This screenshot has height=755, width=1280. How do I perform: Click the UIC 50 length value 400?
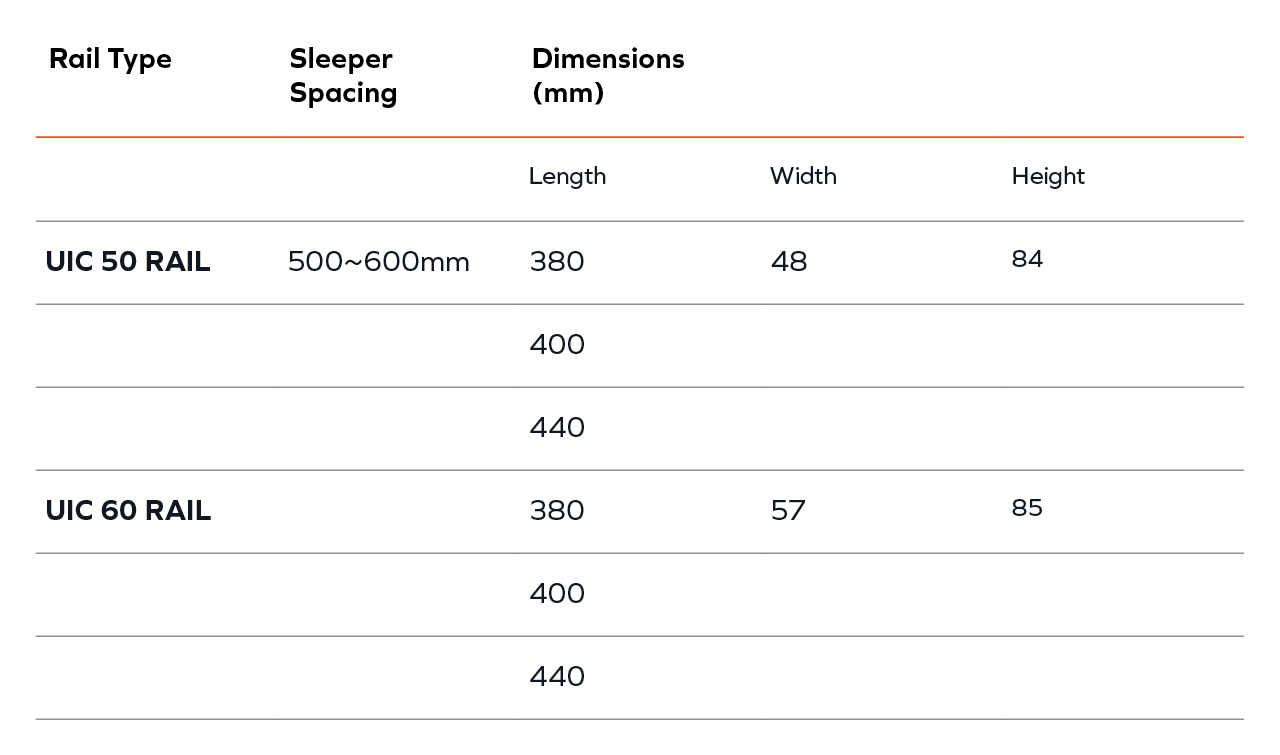coord(557,345)
